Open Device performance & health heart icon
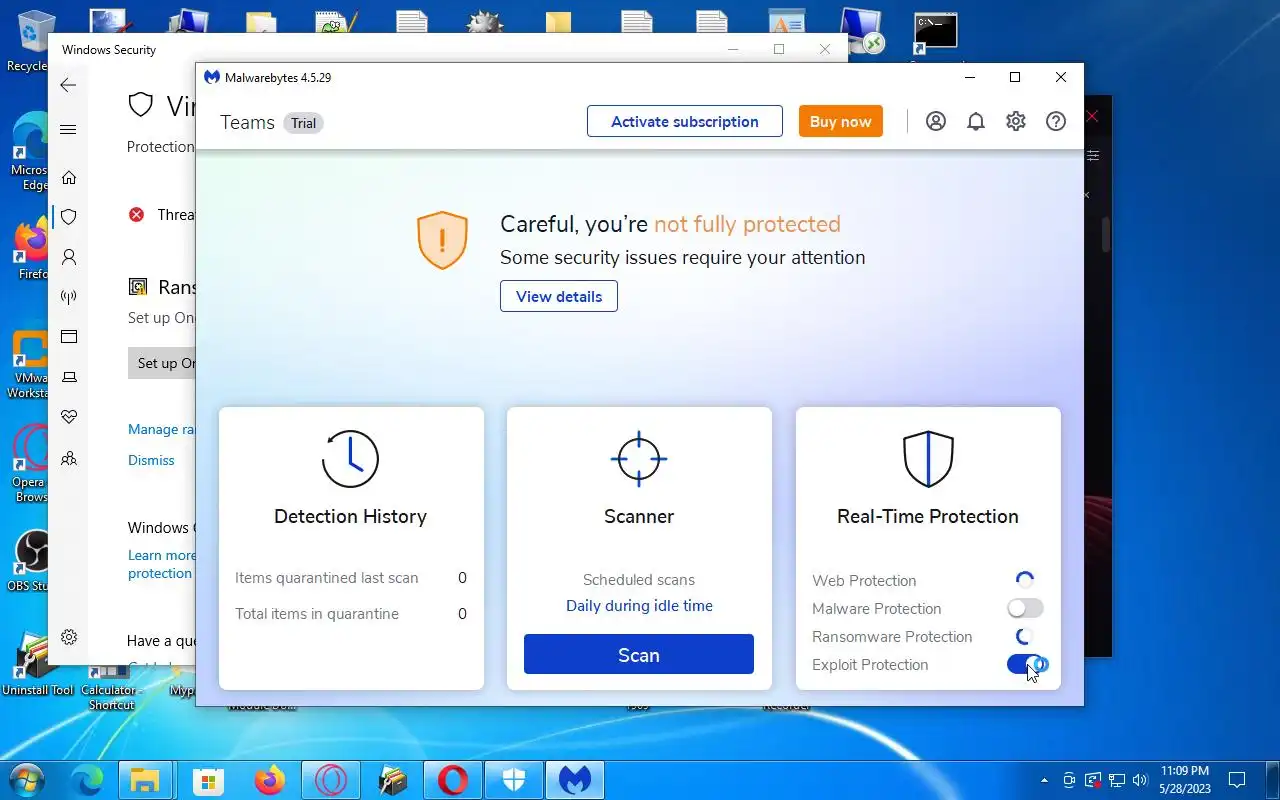The height and width of the screenshot is (800, 1280). [69, 417]
